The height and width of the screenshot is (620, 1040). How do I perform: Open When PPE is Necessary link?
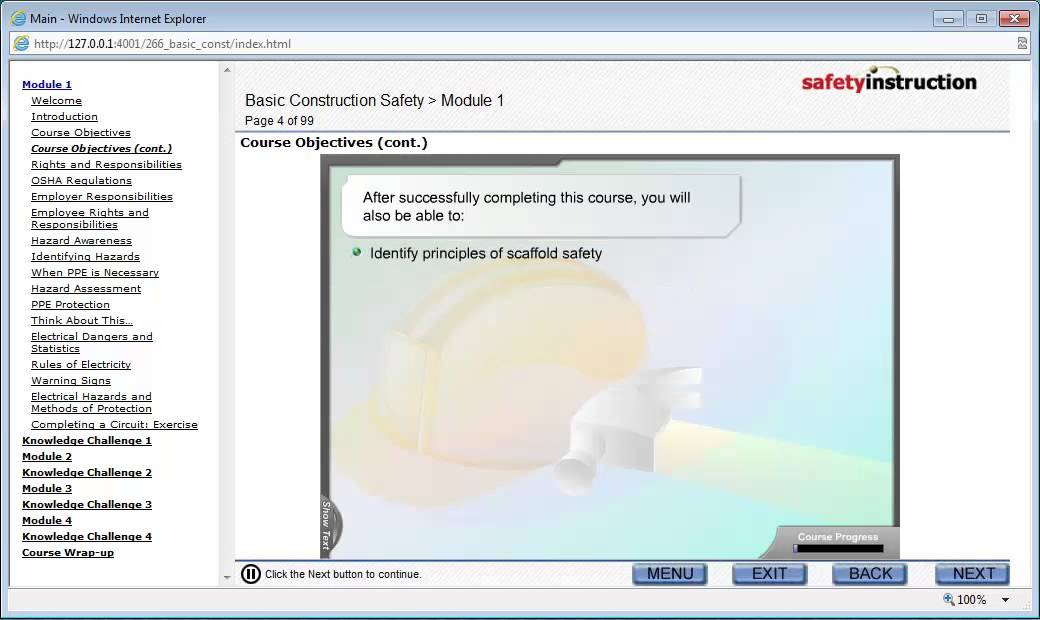click(95, 273)
